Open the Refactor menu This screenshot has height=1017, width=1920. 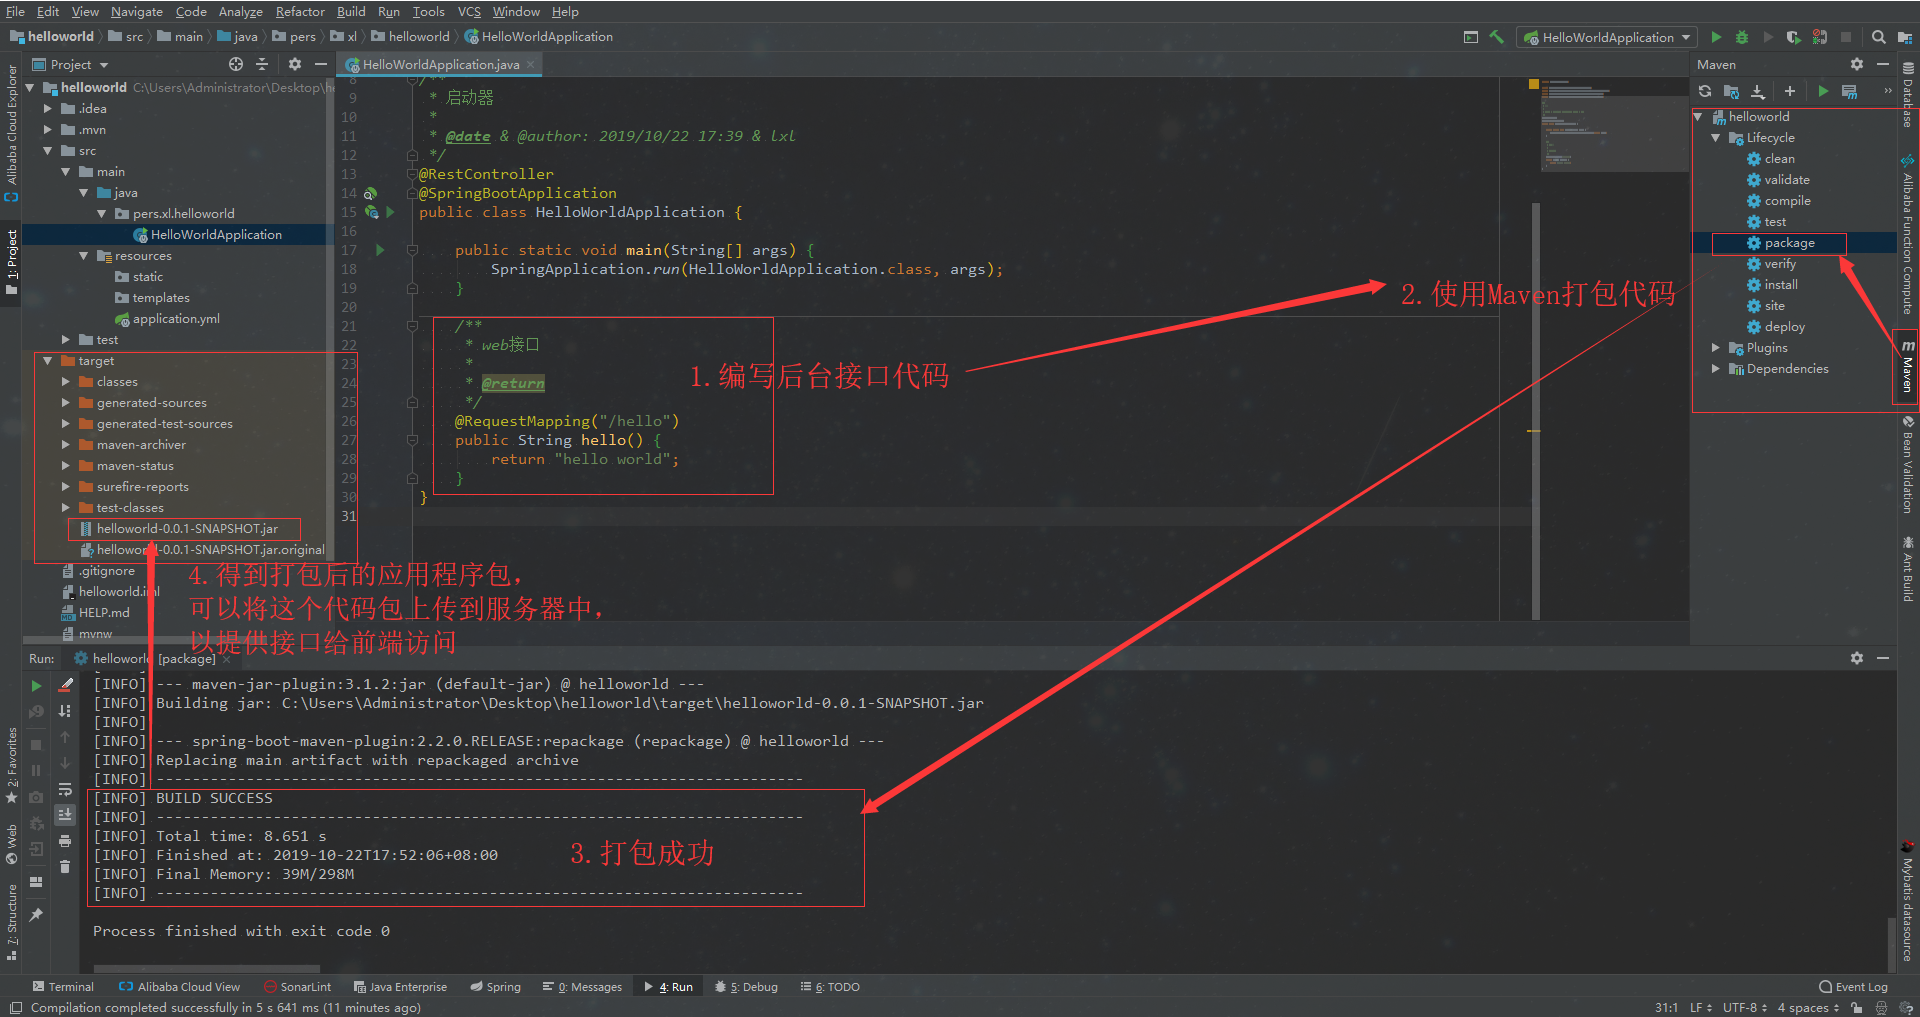pyautogui.click(x=300, y=11)
